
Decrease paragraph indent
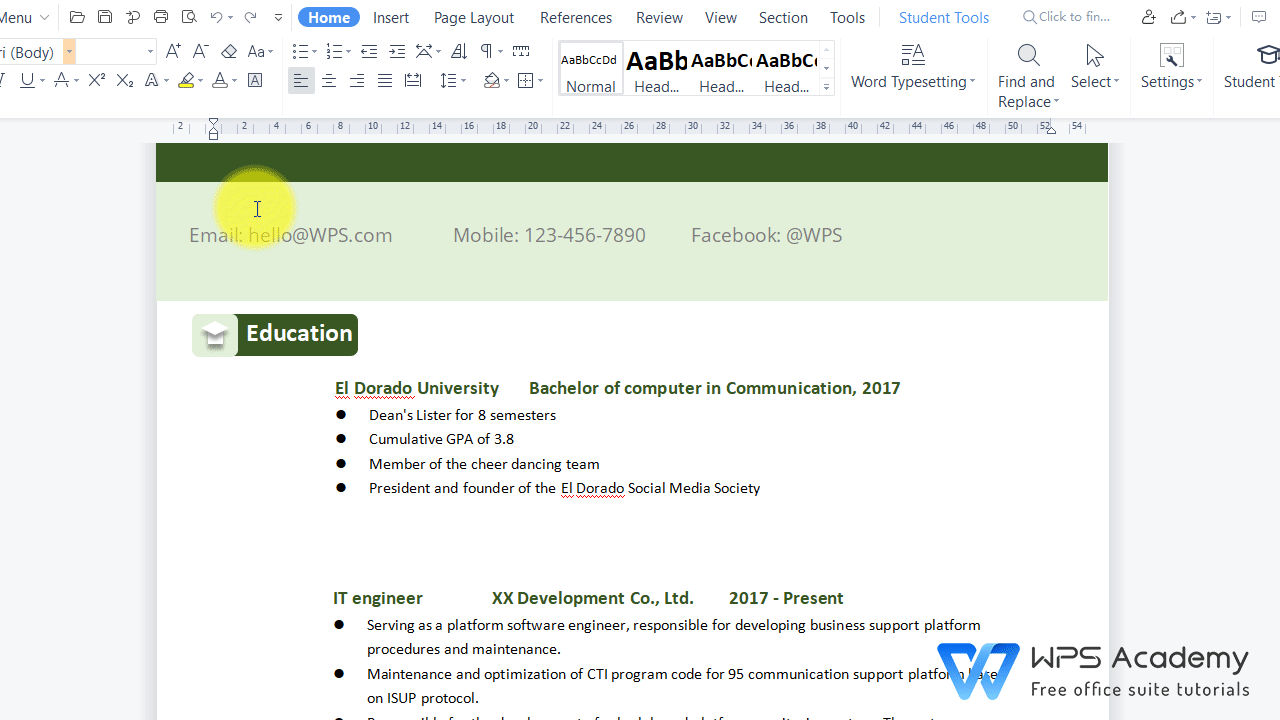(x=369, y=51)
